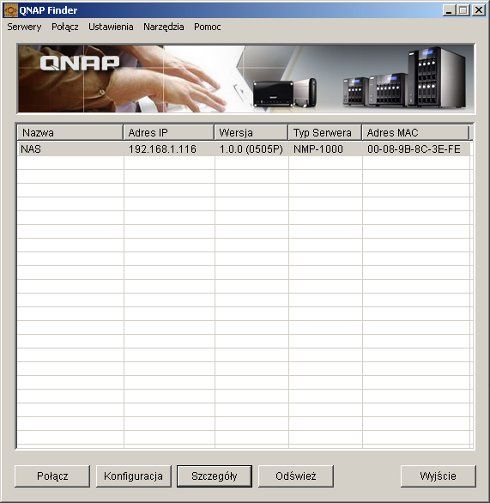Click the QNAP Finder title bar app icon
490x503 pixels.
coord(10,10)
